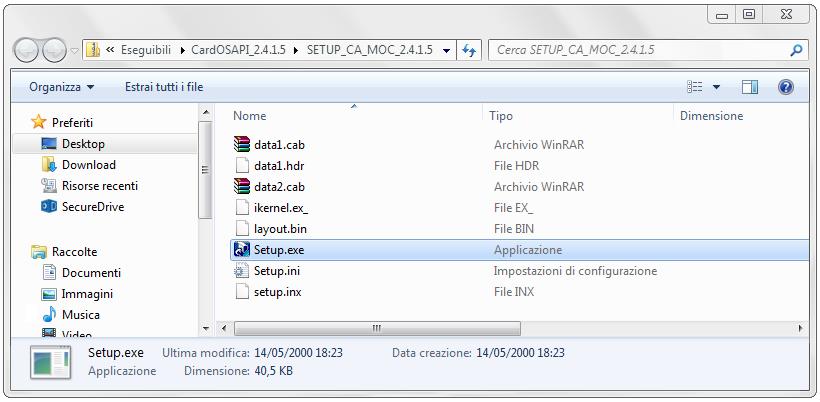Click the Download folder in sidebar

pyautogui.click(x=88, y=165)
